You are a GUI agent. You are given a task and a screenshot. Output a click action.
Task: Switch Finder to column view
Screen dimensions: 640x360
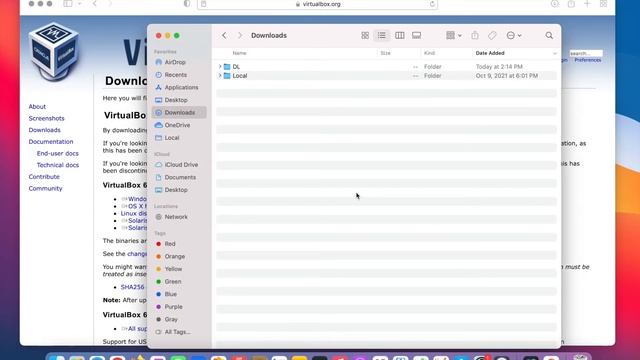tap(400, 36)
